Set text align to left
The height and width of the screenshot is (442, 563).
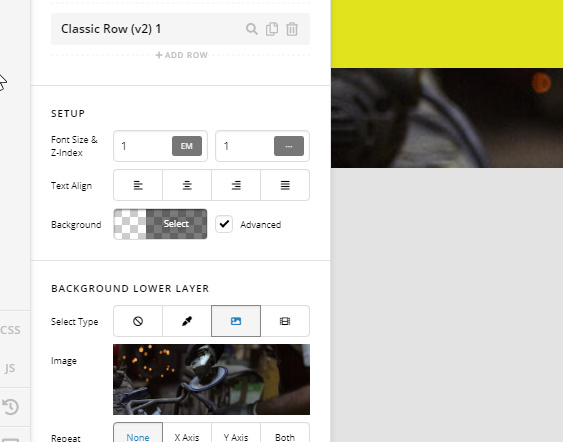pos(138,185)
